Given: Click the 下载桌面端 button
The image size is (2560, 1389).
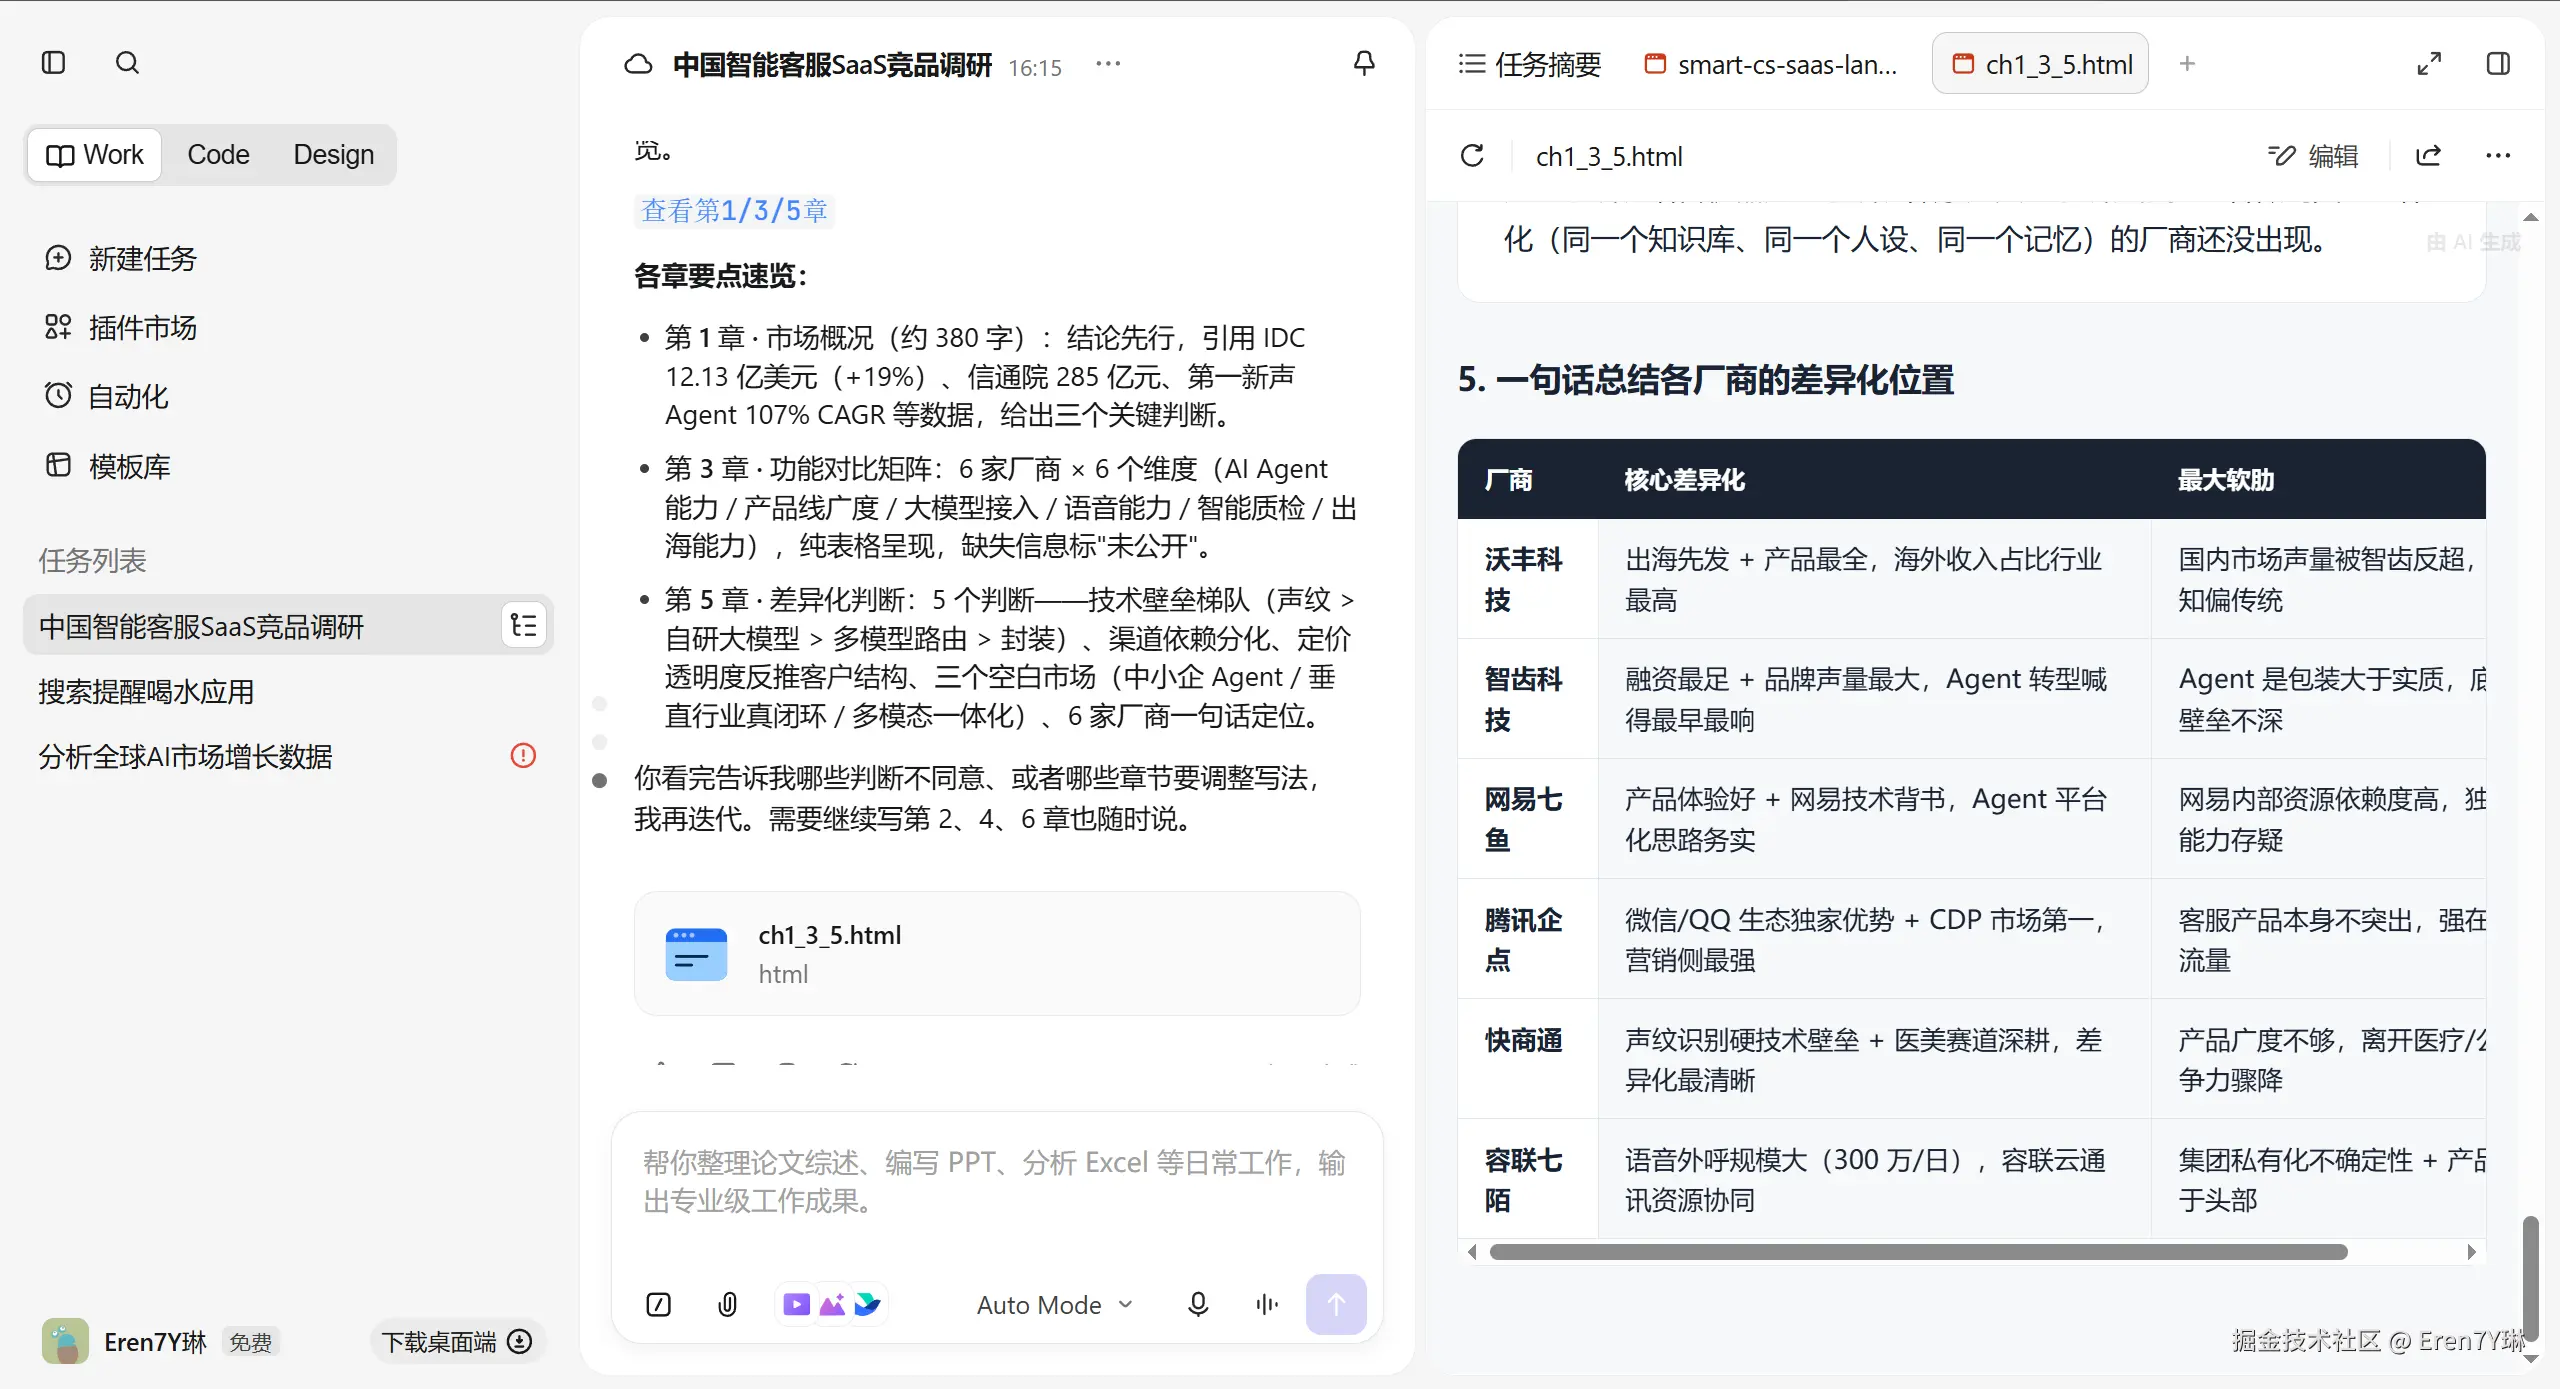Looking at the screenshot, I should click(x=457, y=1341).
